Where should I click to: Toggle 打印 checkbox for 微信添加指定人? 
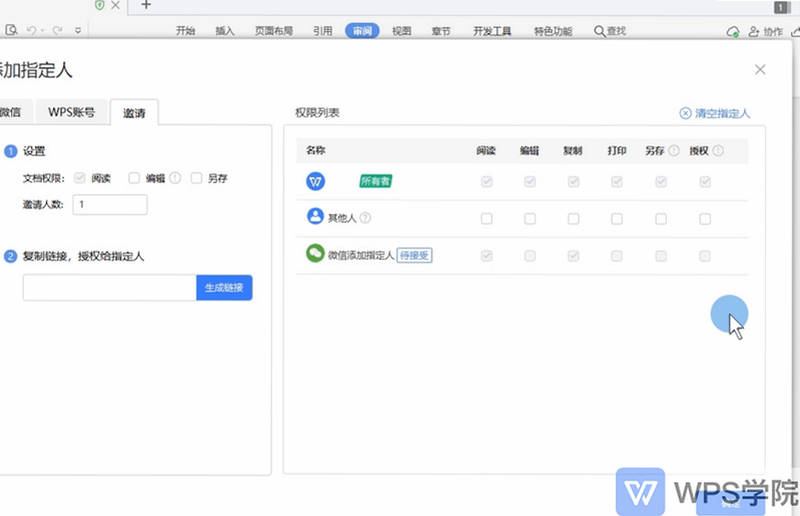point(617,256)
